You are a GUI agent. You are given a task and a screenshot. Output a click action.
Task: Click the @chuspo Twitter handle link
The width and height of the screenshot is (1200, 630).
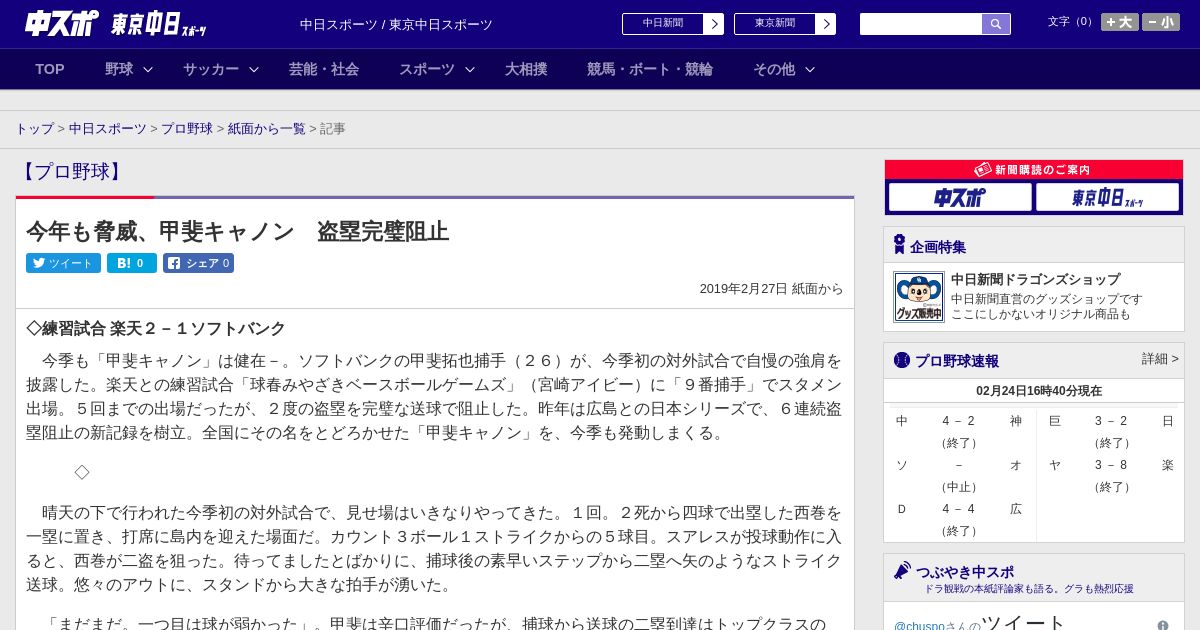919,626
